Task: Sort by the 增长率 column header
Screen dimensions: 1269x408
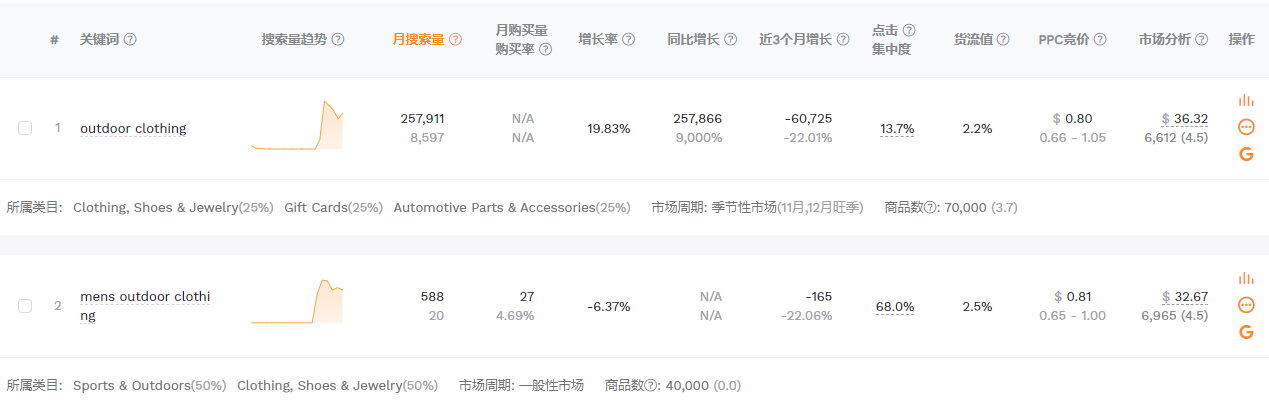Action: [x=598, y=39]
